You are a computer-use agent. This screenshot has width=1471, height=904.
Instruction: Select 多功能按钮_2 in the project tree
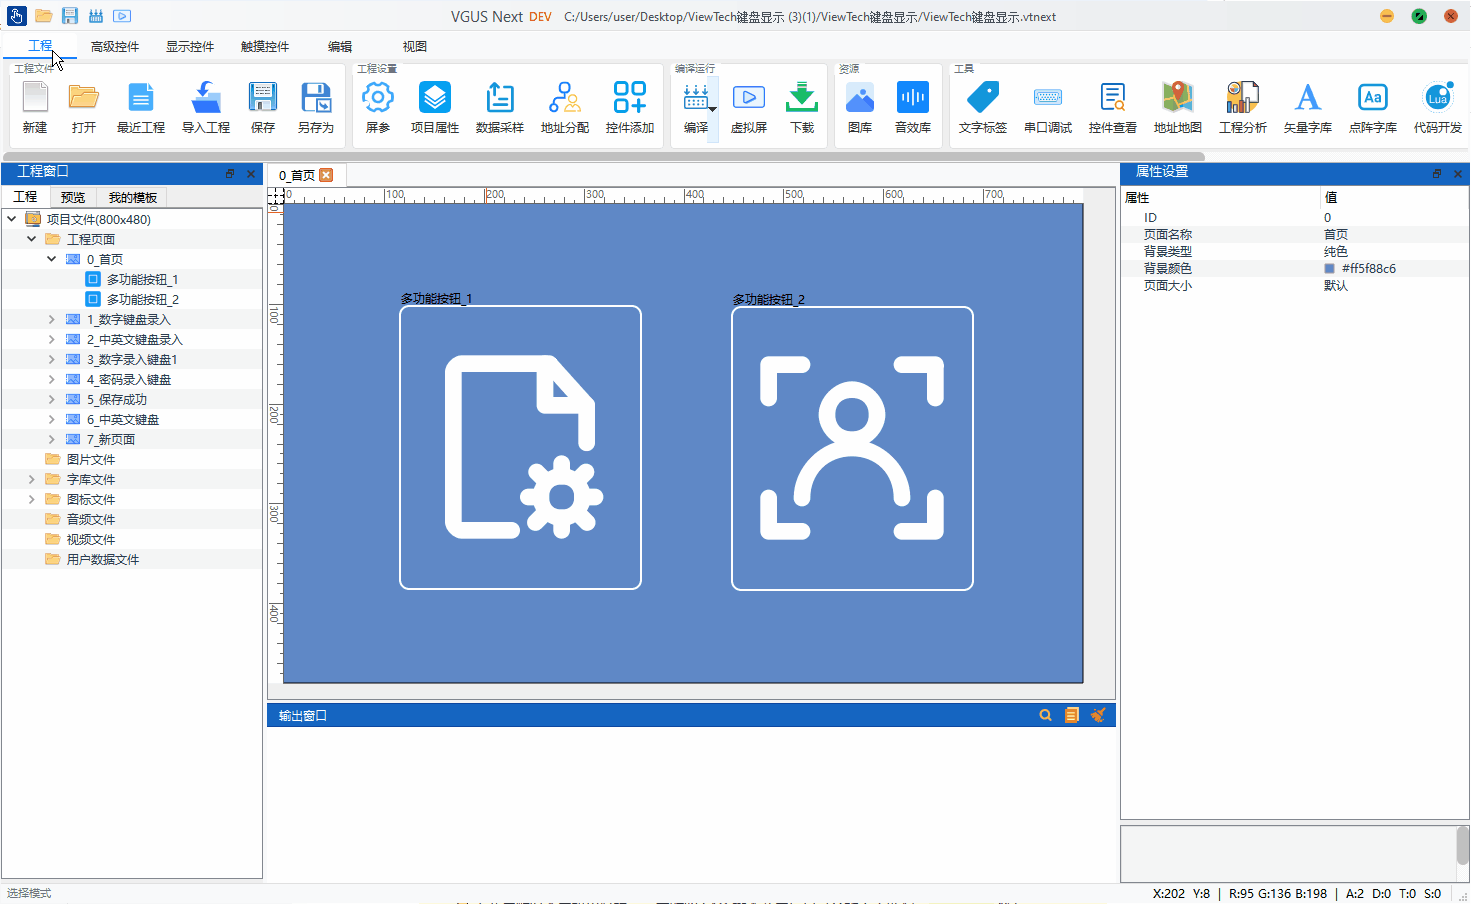(x=142, y=299)
